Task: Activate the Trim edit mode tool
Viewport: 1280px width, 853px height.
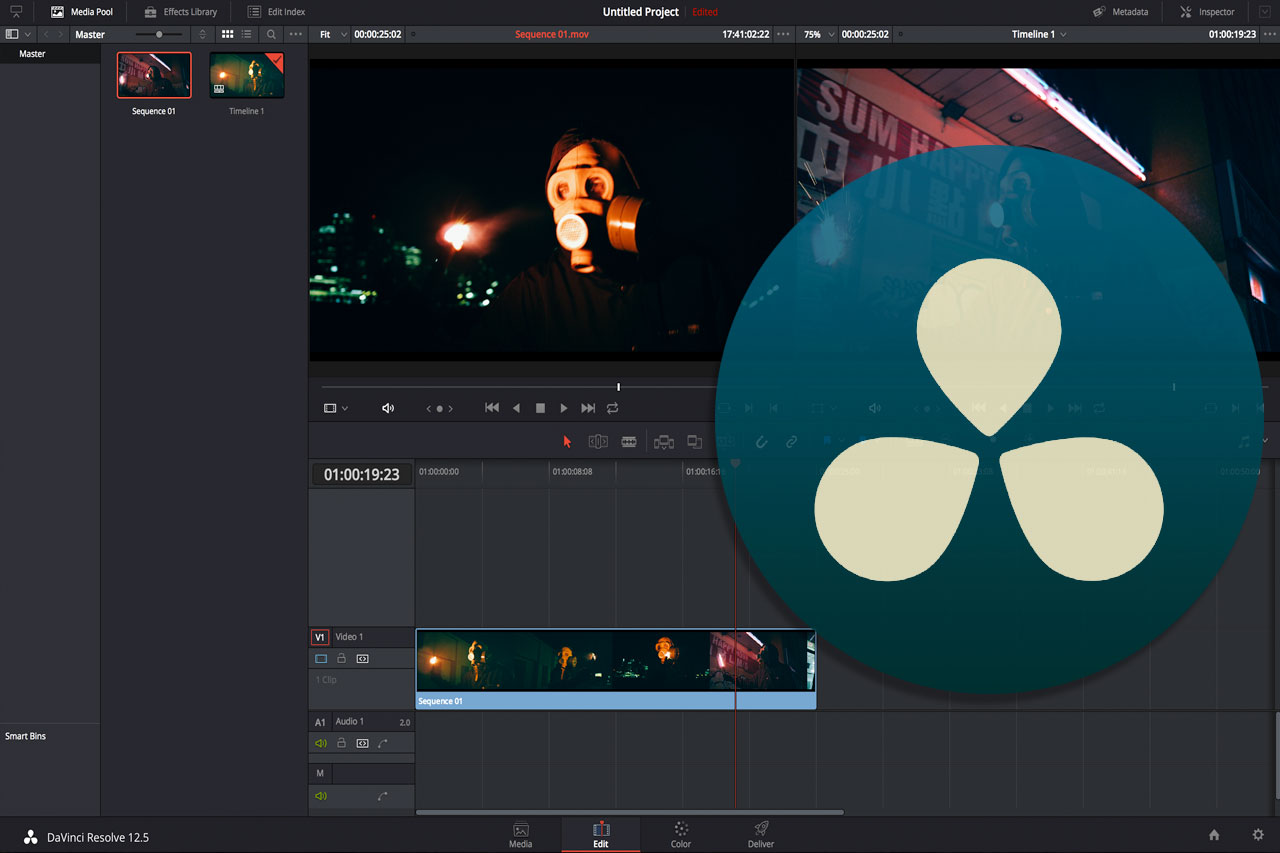Action: [598, 441]
